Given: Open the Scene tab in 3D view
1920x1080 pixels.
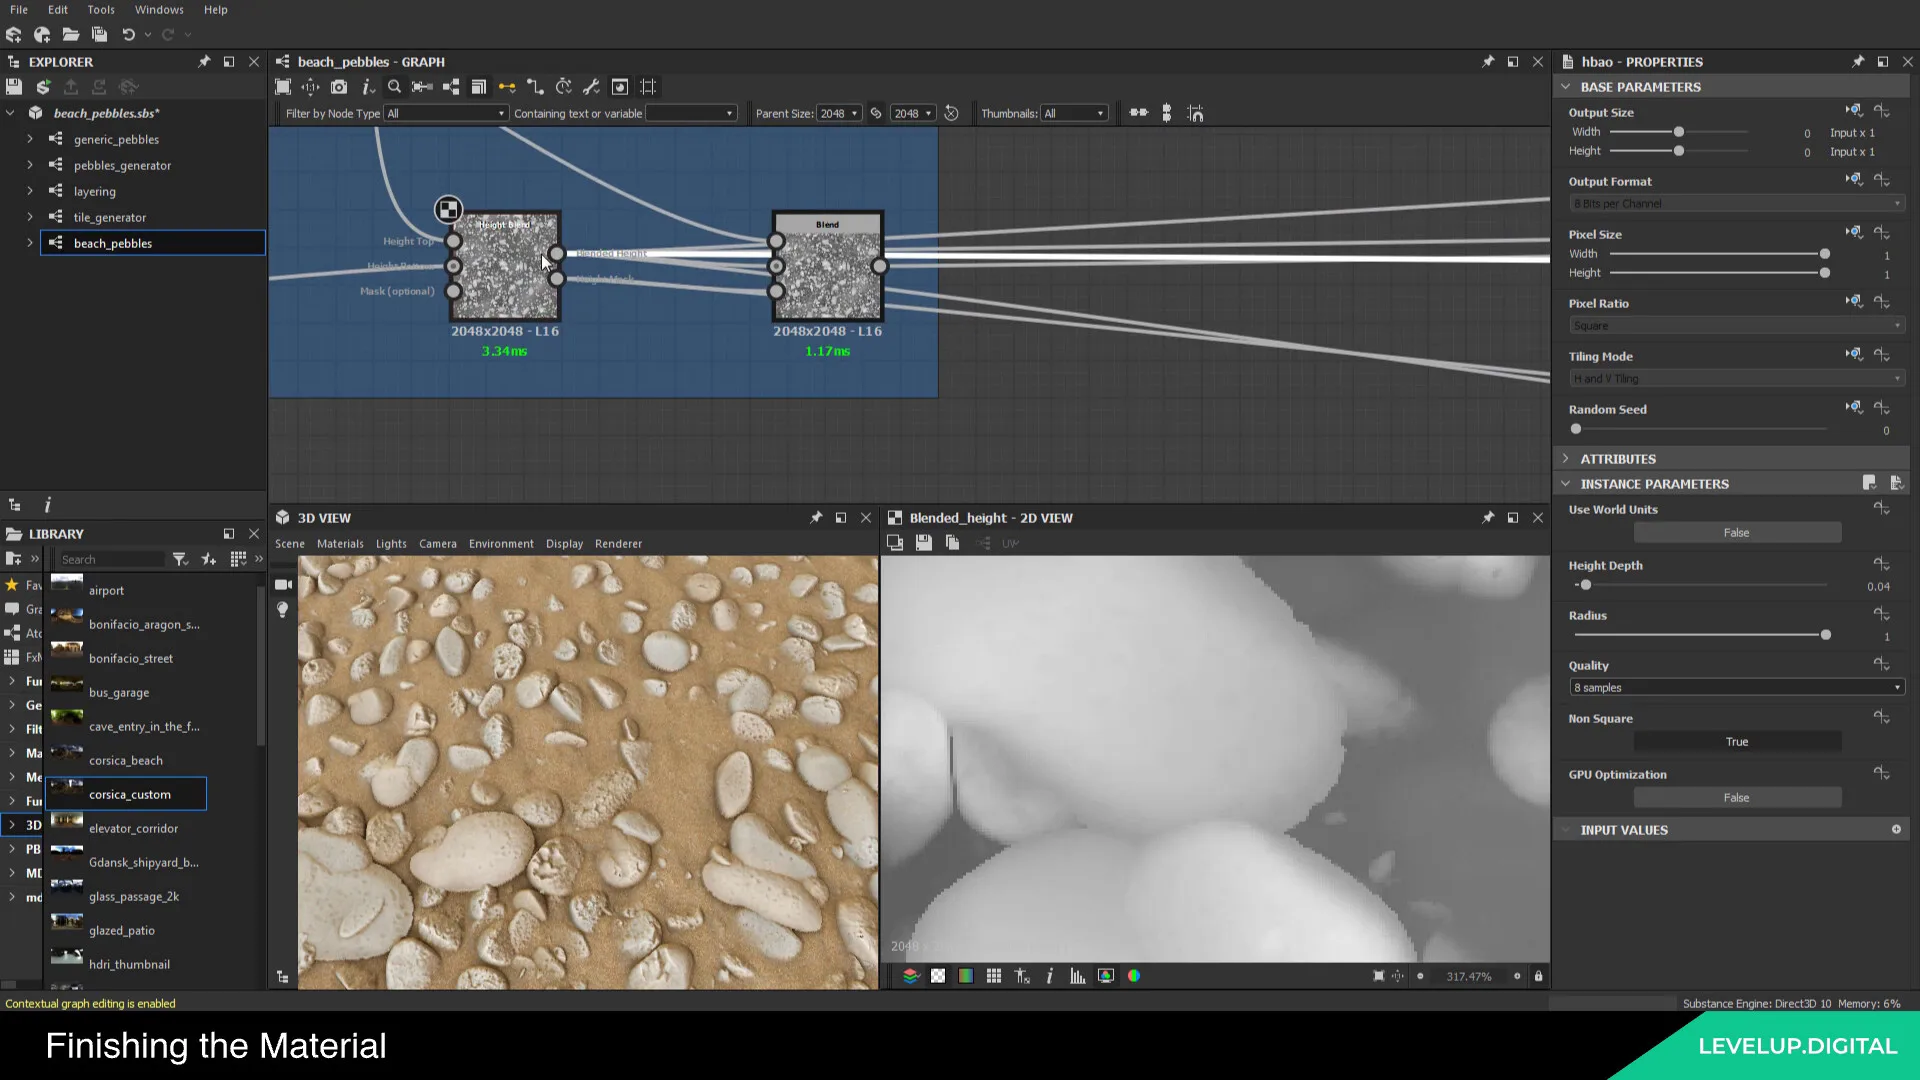Looking at the screenshot, I should [291, 543].
